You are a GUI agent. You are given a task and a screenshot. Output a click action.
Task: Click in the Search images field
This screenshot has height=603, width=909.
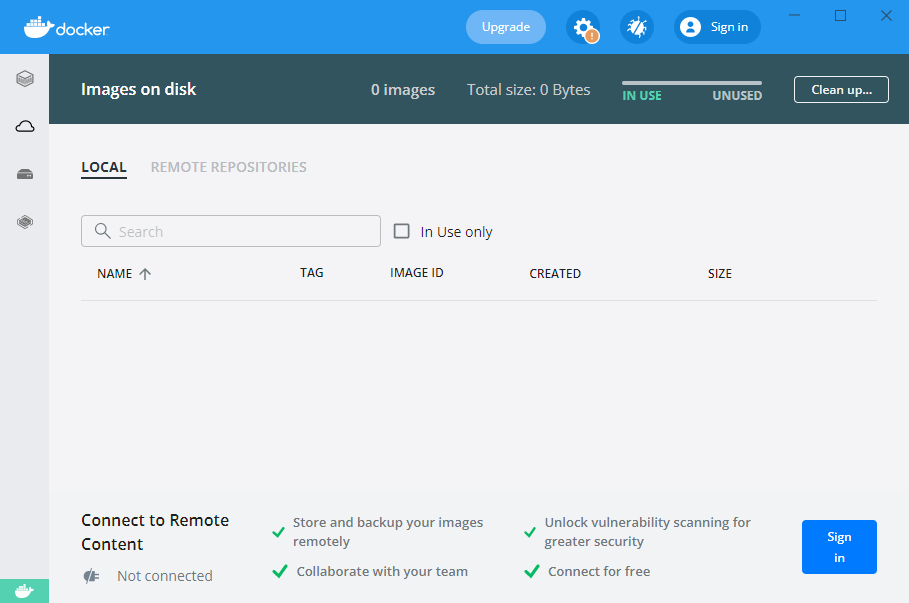coord(231,231)
